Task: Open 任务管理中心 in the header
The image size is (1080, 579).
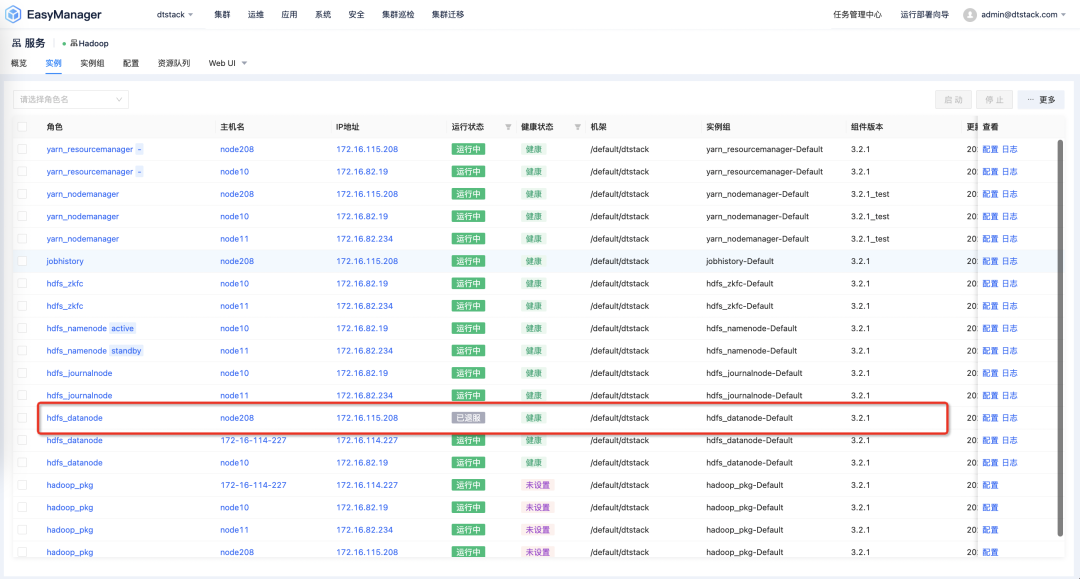Action: click(857, 15)
